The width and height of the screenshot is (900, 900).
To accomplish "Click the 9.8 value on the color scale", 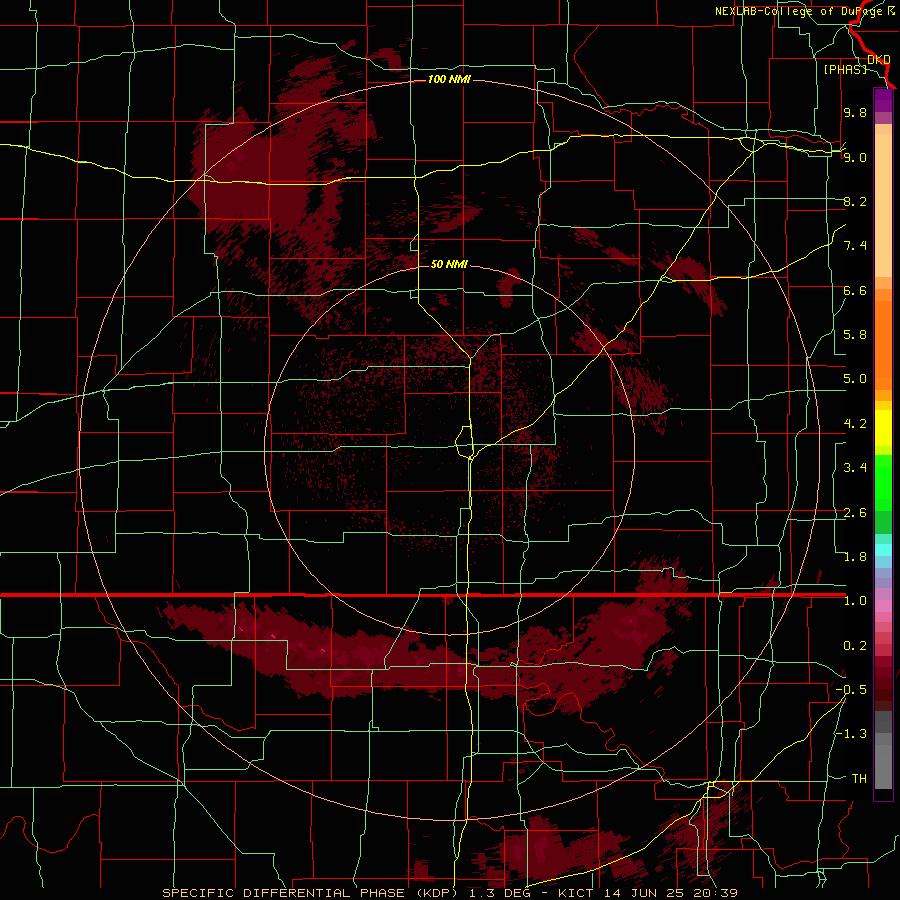I will tap(855, 112).
